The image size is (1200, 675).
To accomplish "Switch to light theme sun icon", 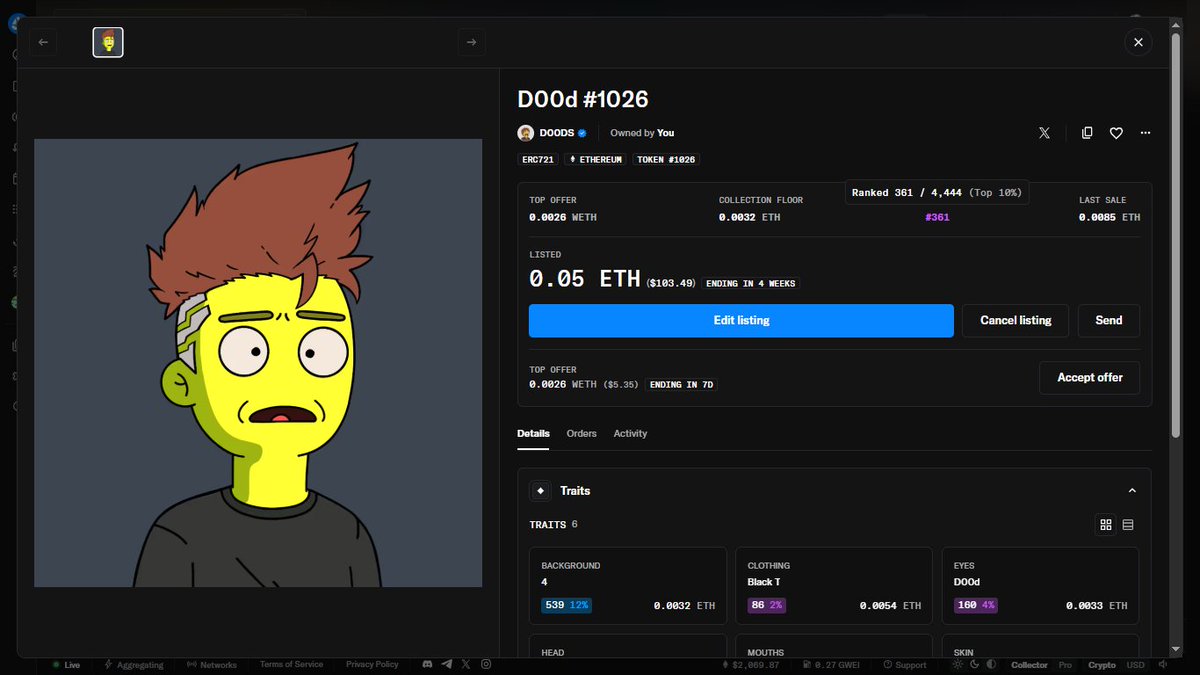I will tap(958, 665).
